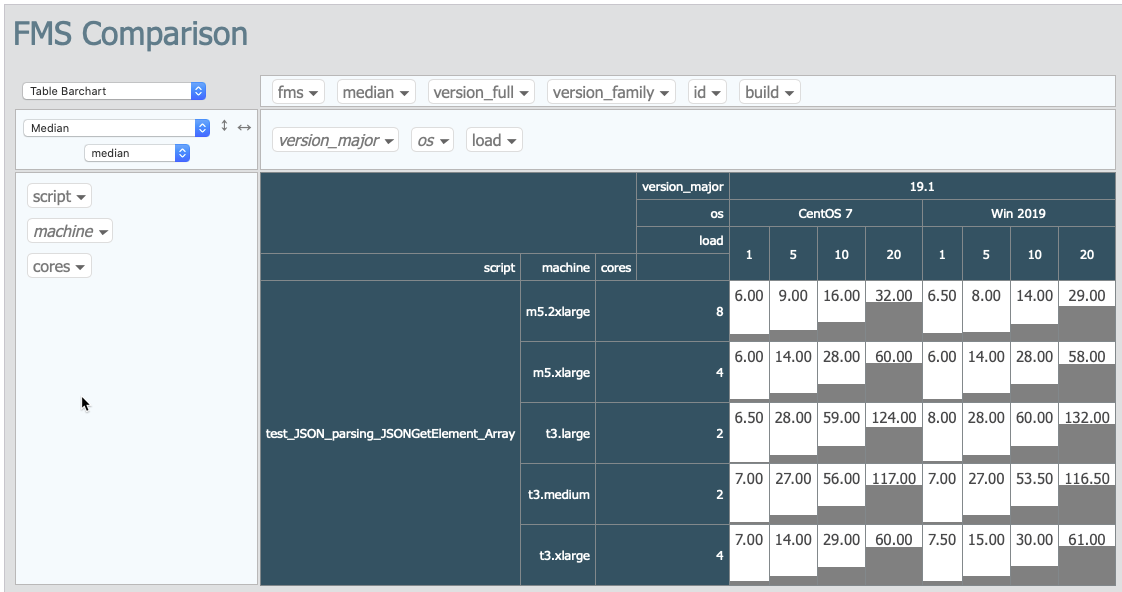
Task: Open the version_major column attribute filter
Action: (336, 140)
